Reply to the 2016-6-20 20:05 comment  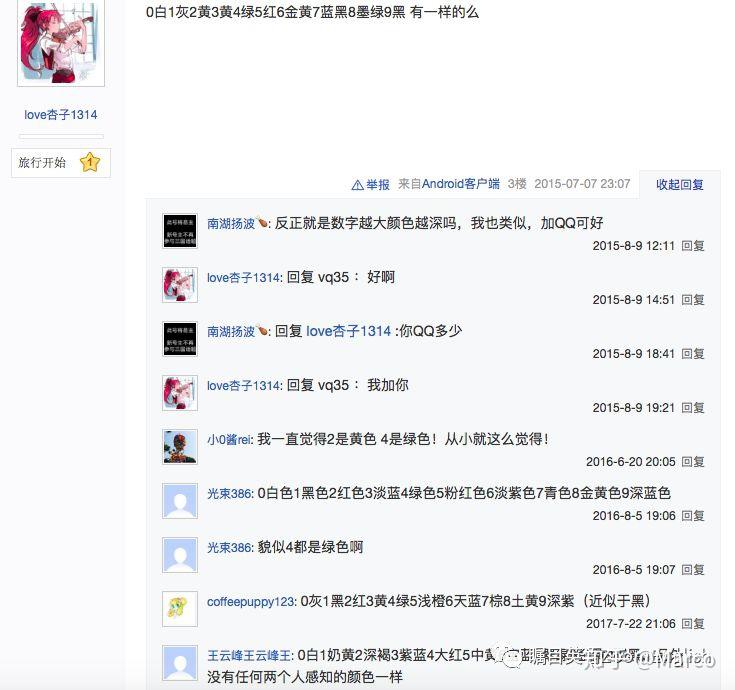click(x=693, y=462)
